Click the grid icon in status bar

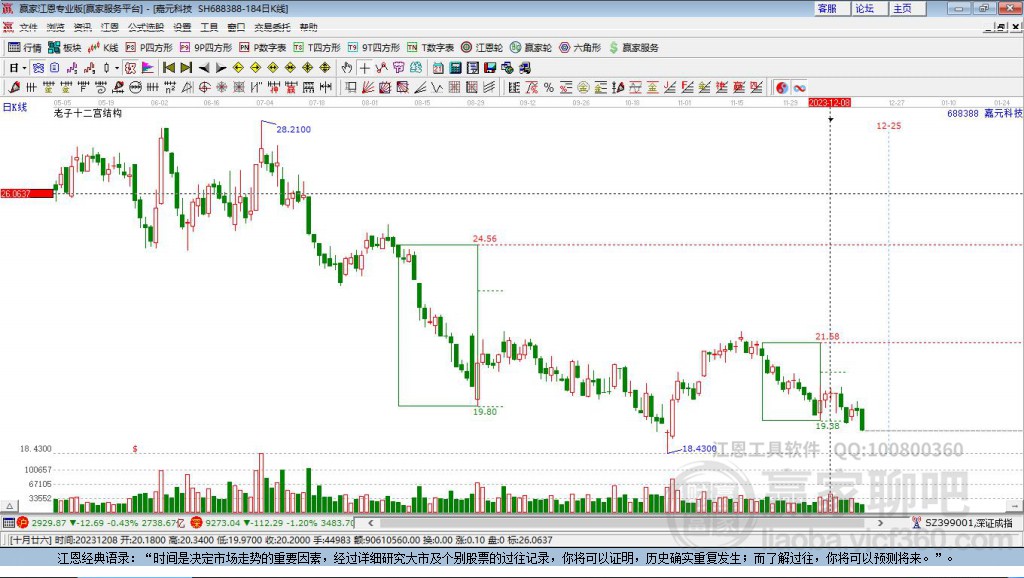point(8,522)
